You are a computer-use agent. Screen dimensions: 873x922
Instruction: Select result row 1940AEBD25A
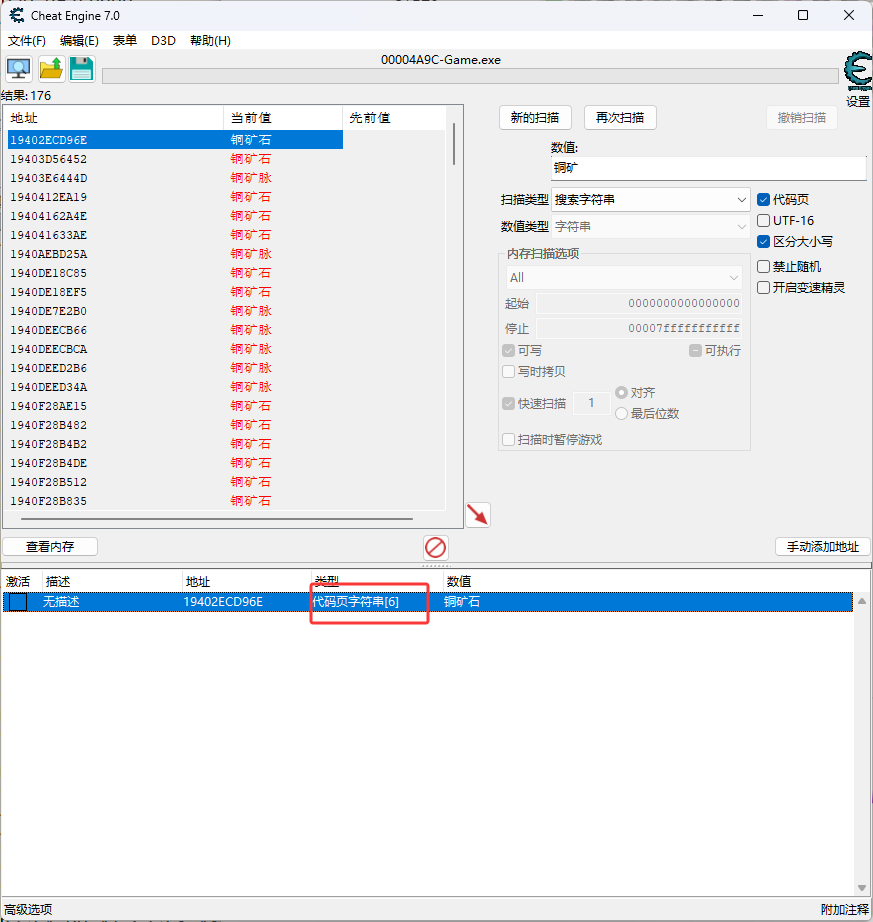(175, 254)
